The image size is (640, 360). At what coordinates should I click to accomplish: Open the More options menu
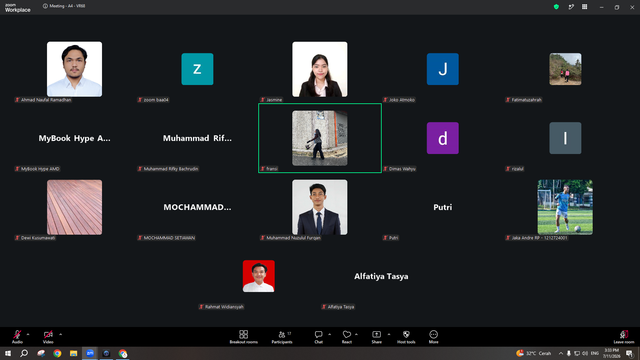click(x=433, y=337)
